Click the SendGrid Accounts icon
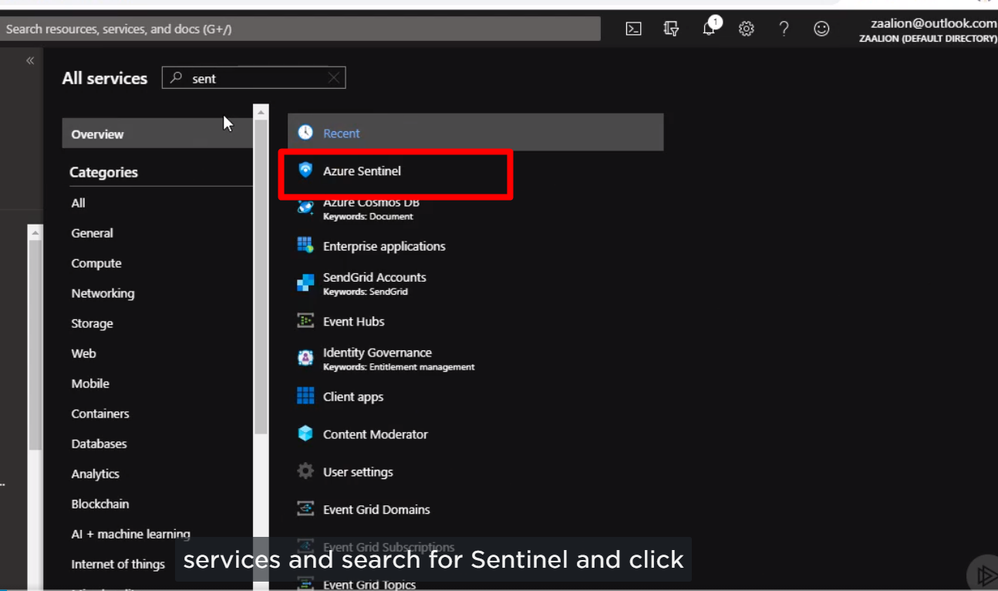This screenshot has width=998, height=591. (306, 282)
